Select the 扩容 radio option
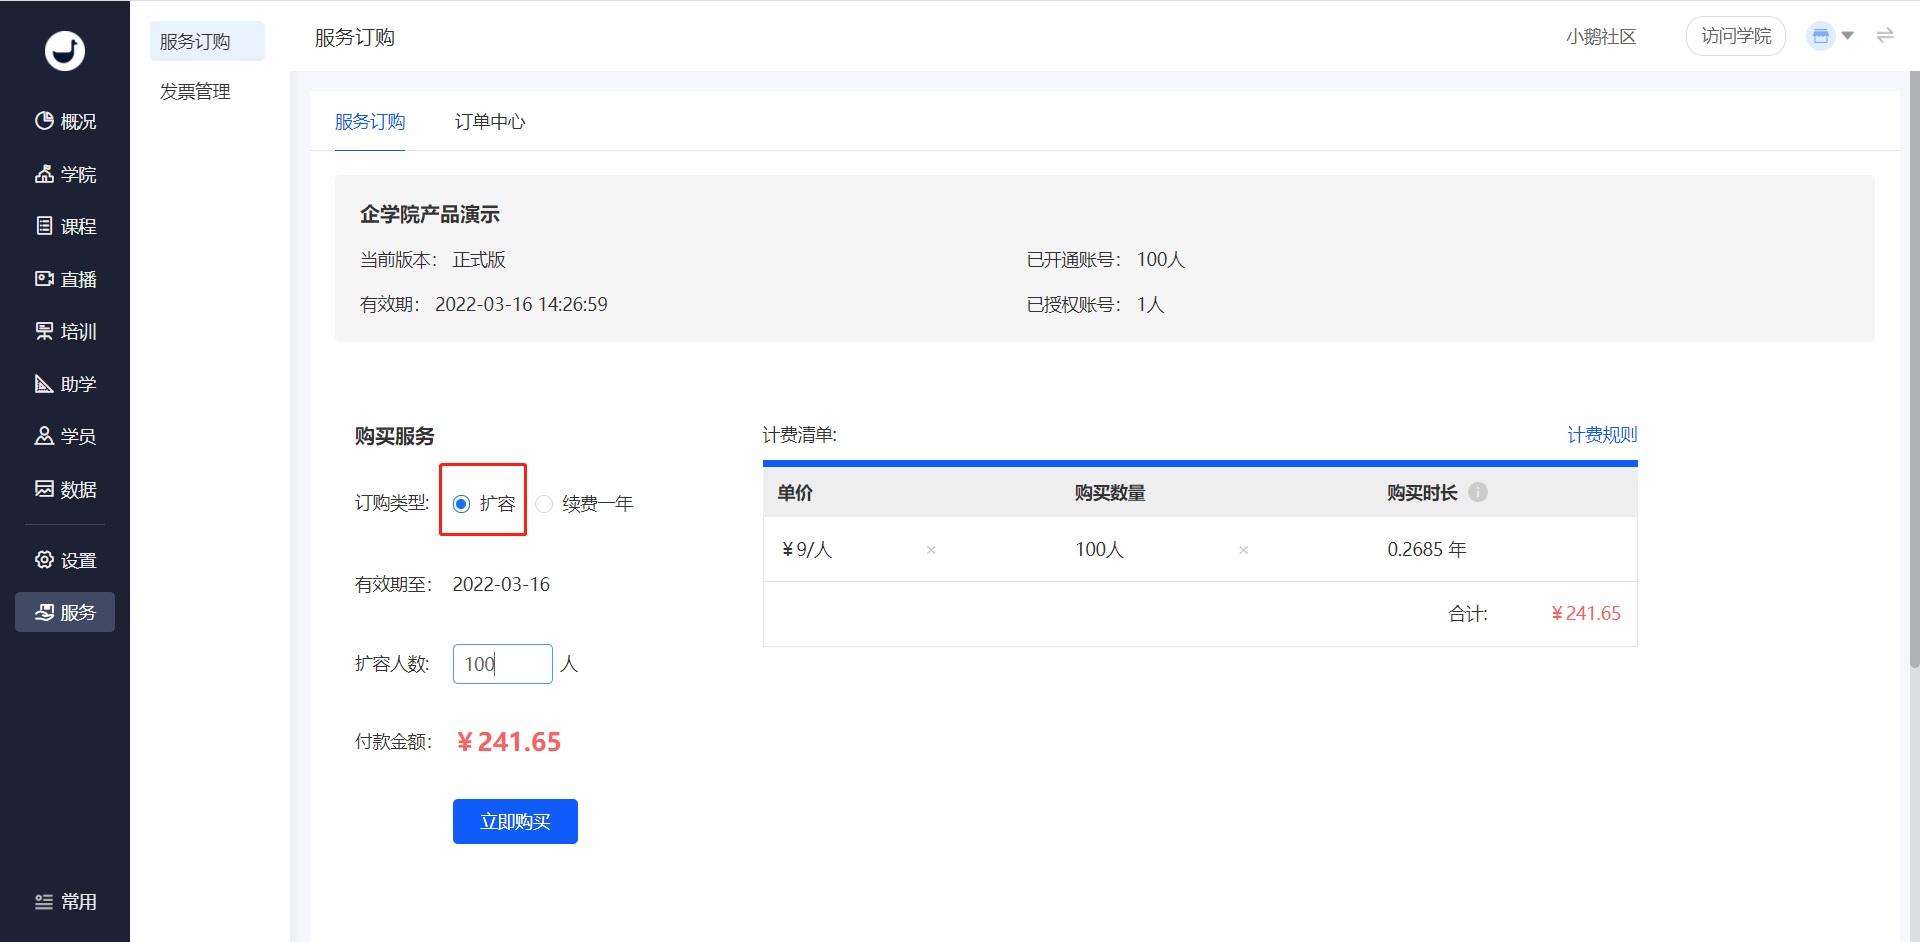Viewport: 1920px width, 942px height. (461, 504)
